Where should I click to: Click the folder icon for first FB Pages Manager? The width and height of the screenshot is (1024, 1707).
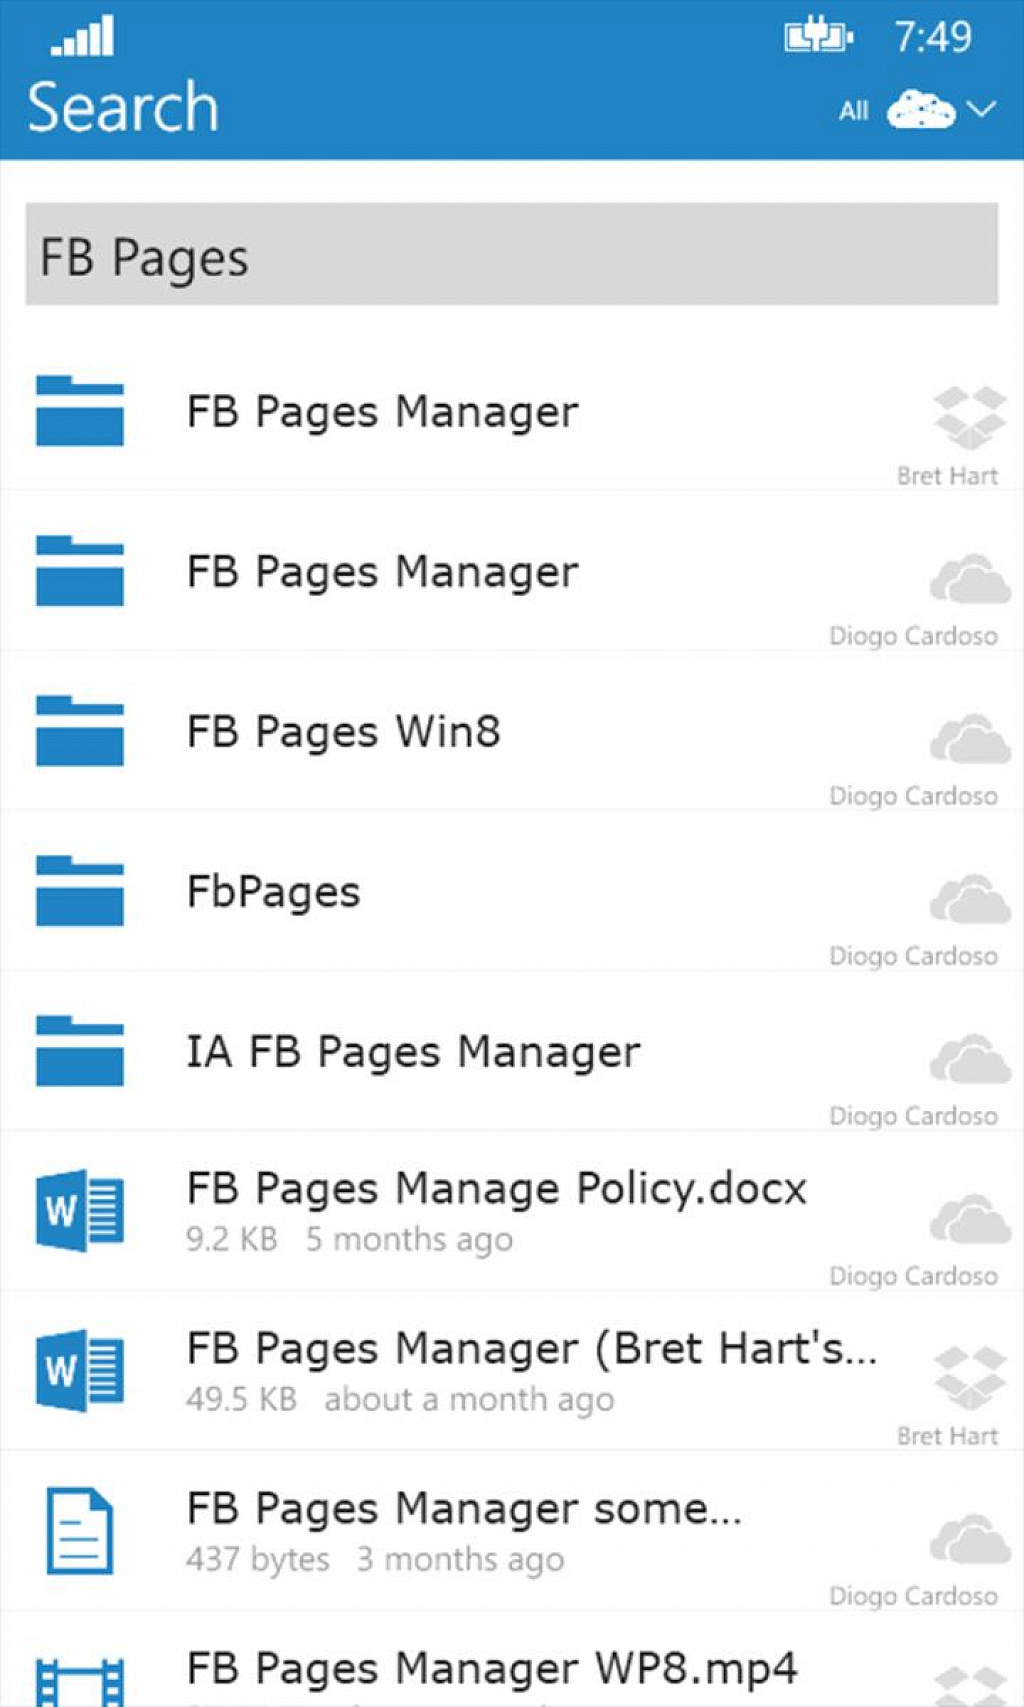click(x=80, y=410)
